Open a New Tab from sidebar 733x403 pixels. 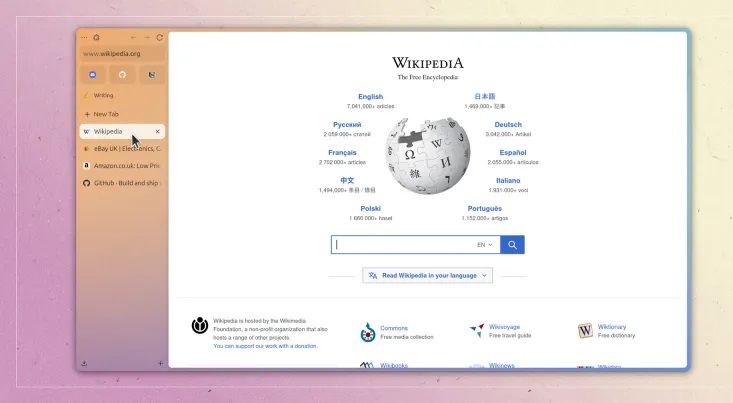(105, 114)
